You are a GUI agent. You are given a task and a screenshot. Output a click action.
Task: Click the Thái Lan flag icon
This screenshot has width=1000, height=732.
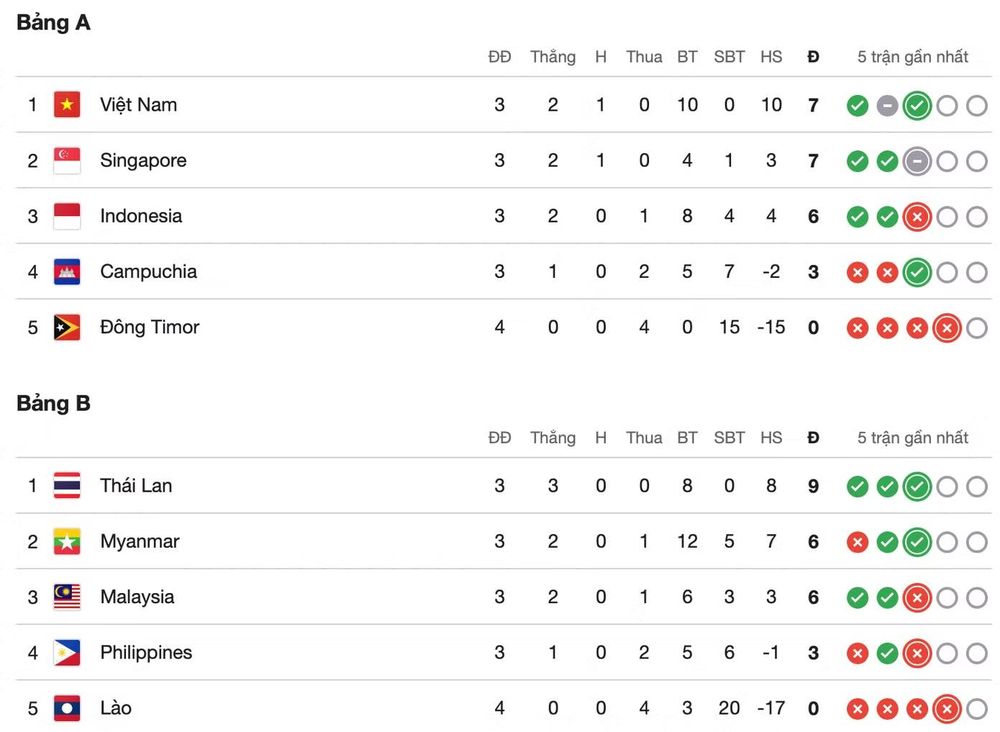[67, 485]
